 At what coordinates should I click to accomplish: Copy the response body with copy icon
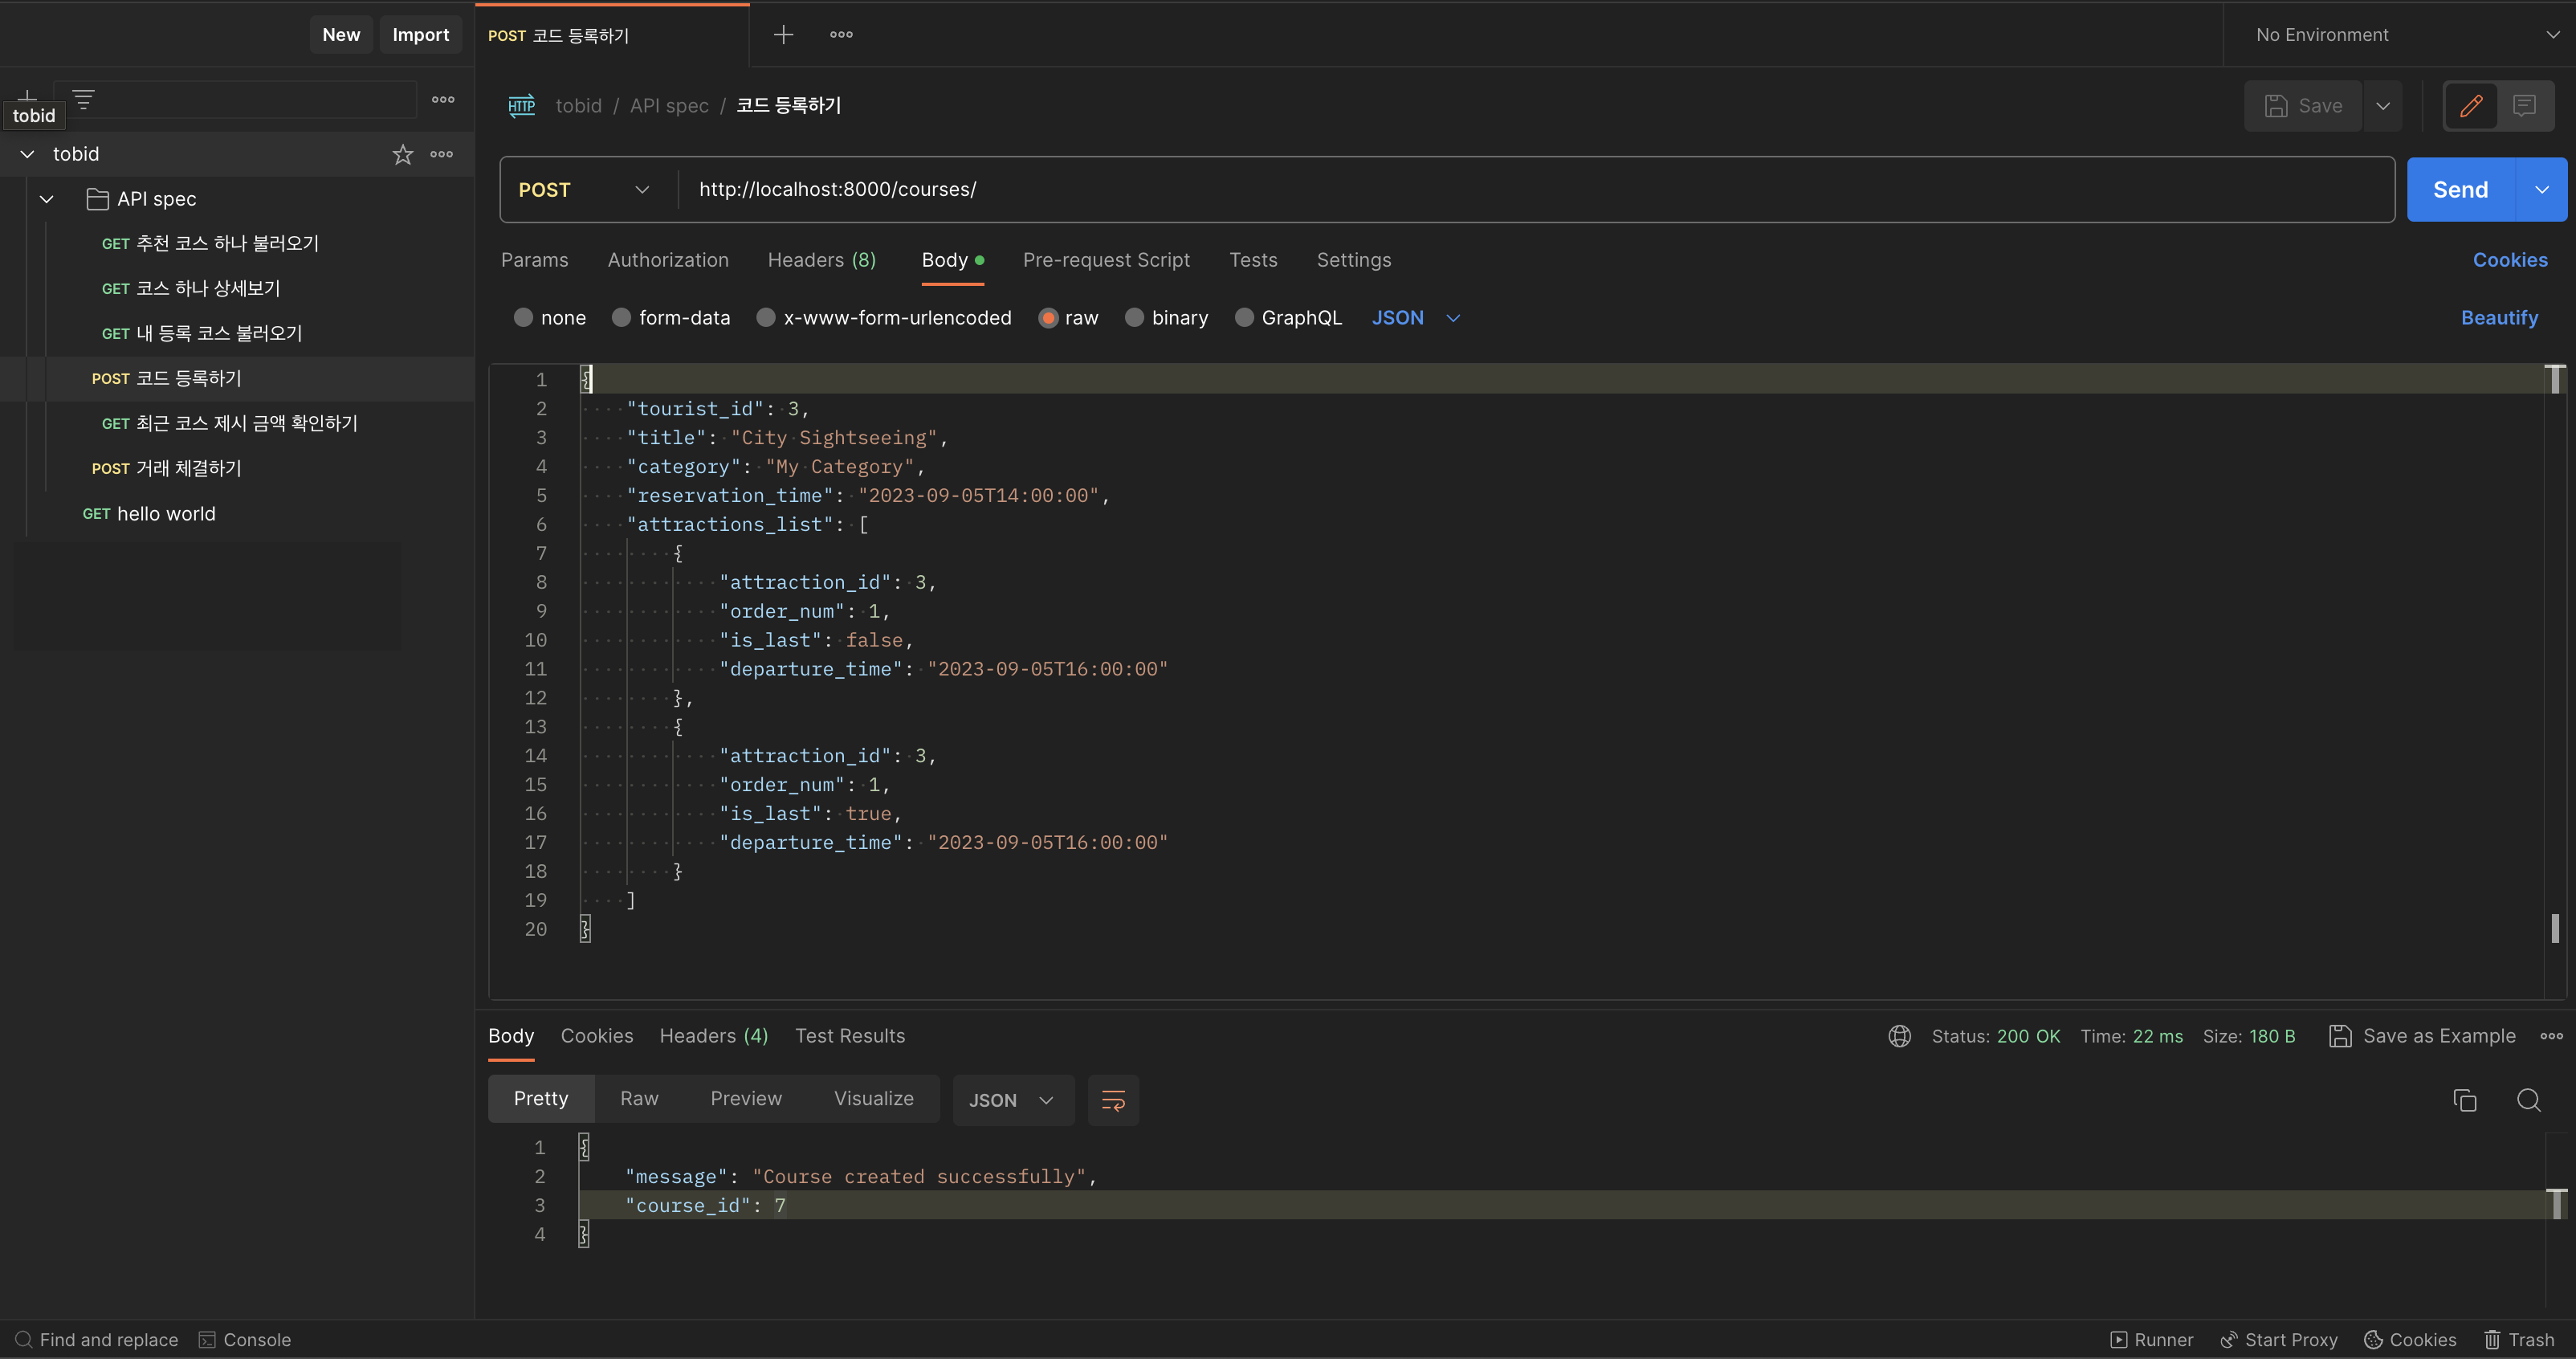(x=2464, y=1100)
